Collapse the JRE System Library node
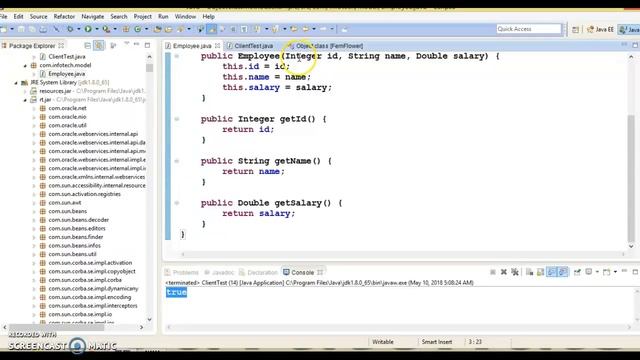 pyautogui.click(x=16, y=82)
